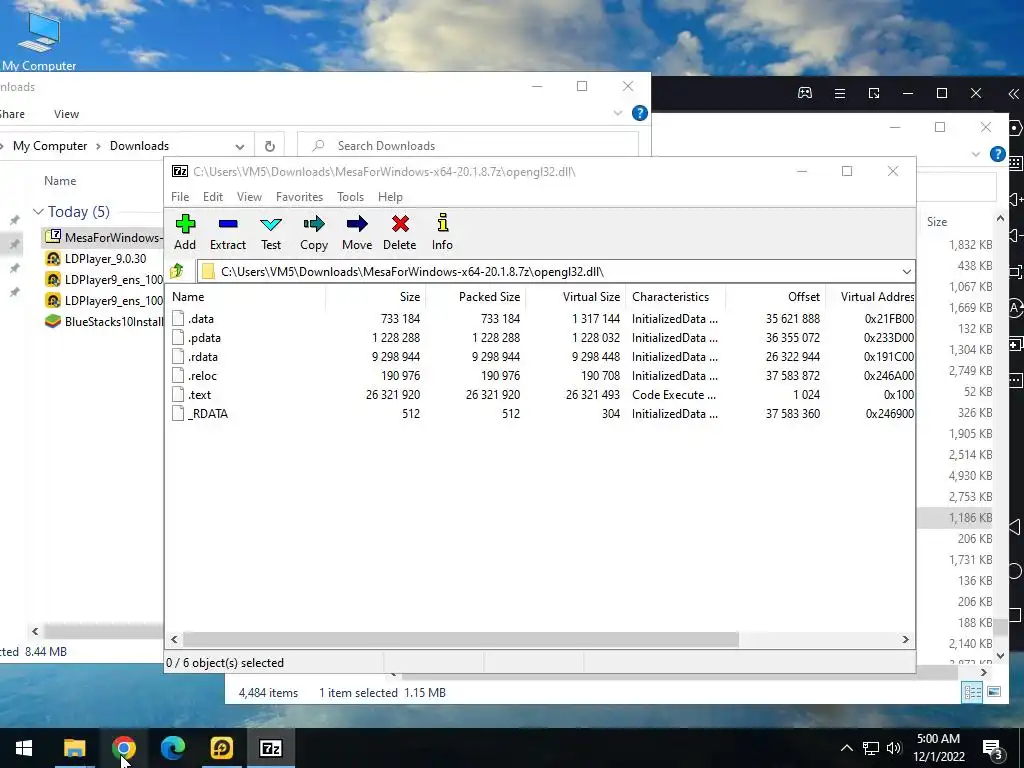
Task: Go up one folder level in 7-Zip
Action: pos(177,271)
